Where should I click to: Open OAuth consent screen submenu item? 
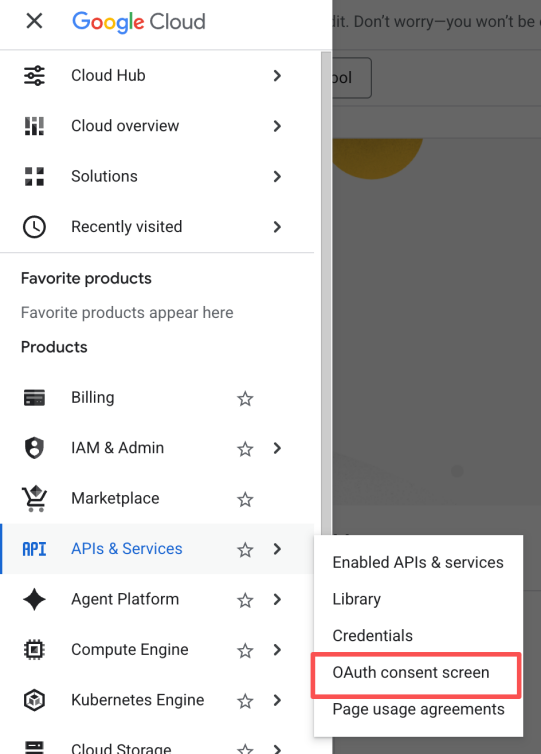418,672
